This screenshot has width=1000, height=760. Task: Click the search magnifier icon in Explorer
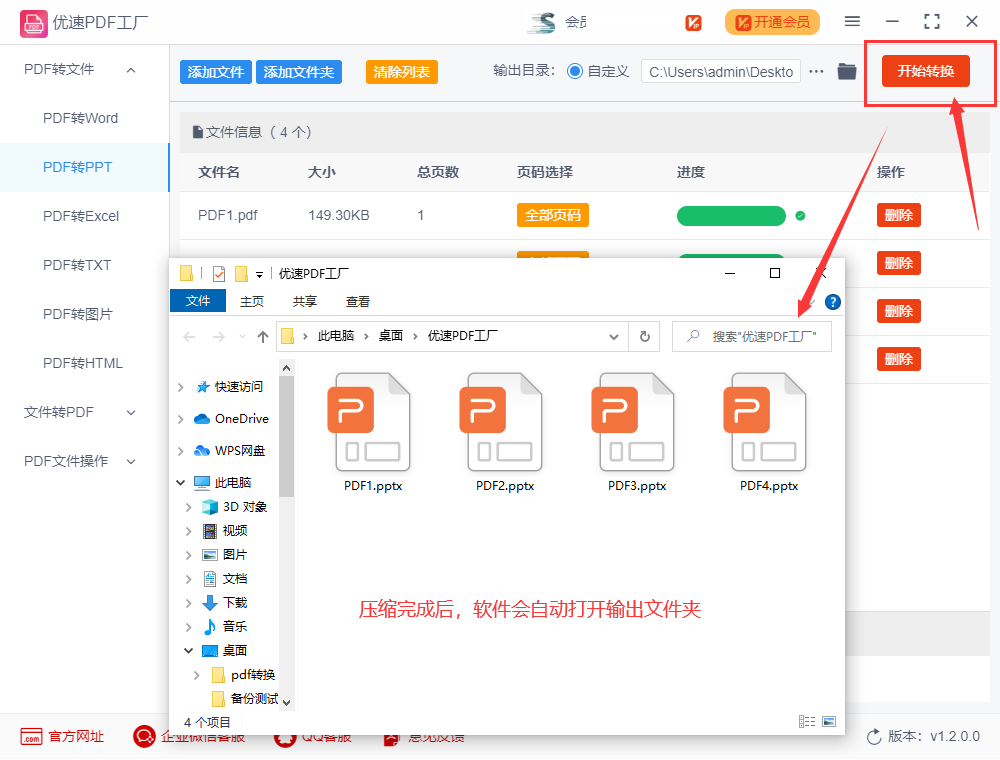(693, 336)
